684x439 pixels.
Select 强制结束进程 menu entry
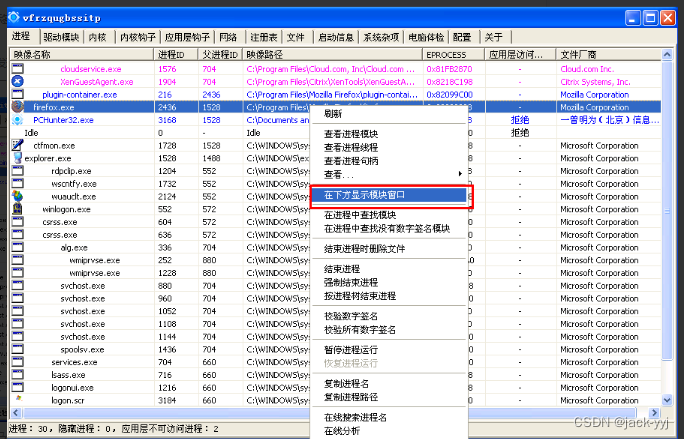(x=389, y=282)
